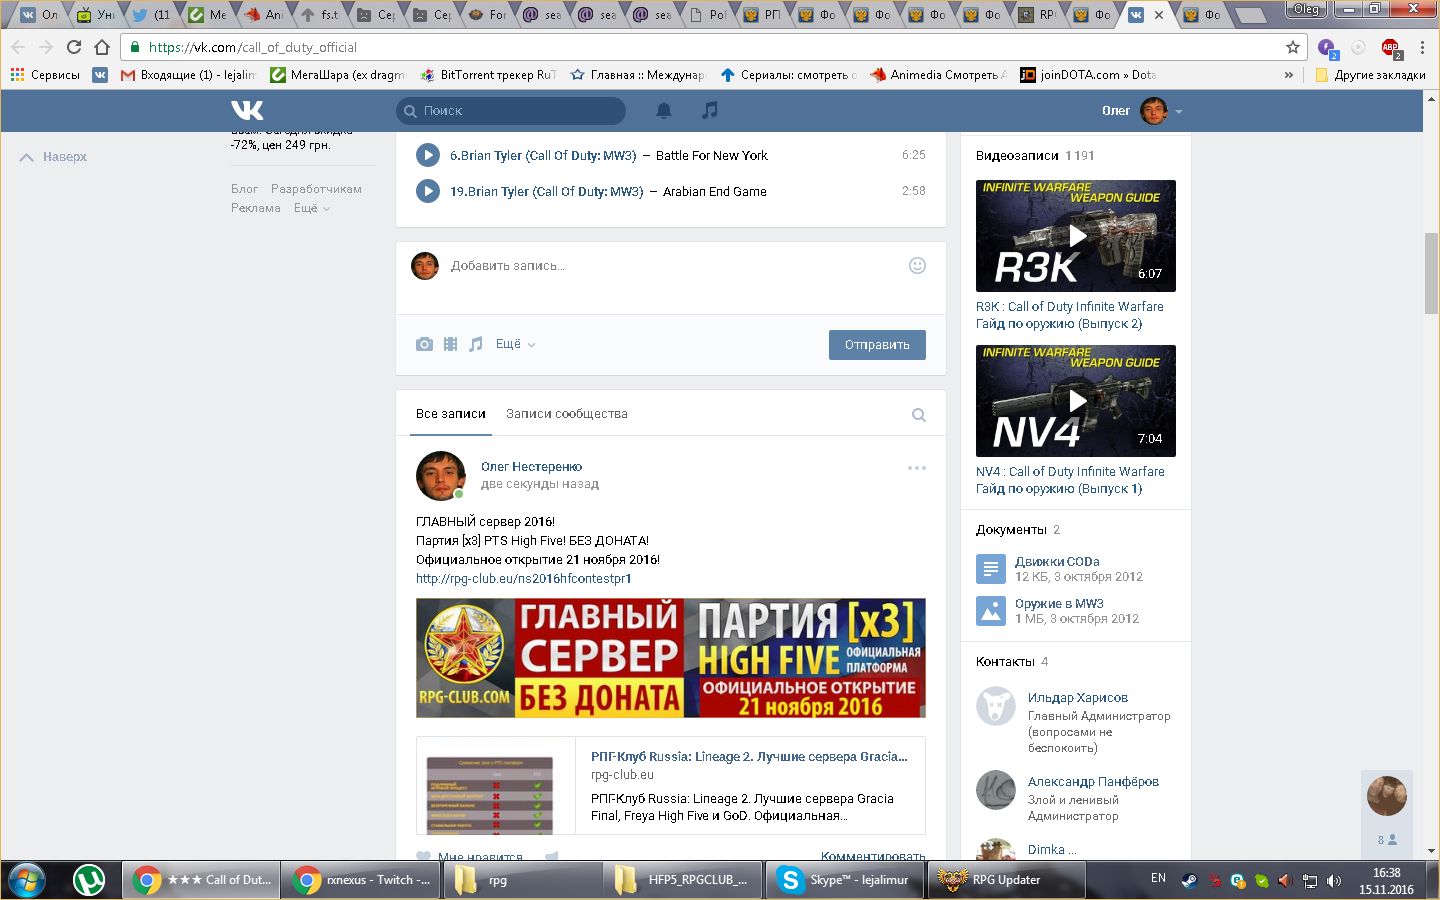This screenshot has height=900, width=1440.
Task: Open the Оружие в MW3 image icon
Action: (x=990, y=611)
